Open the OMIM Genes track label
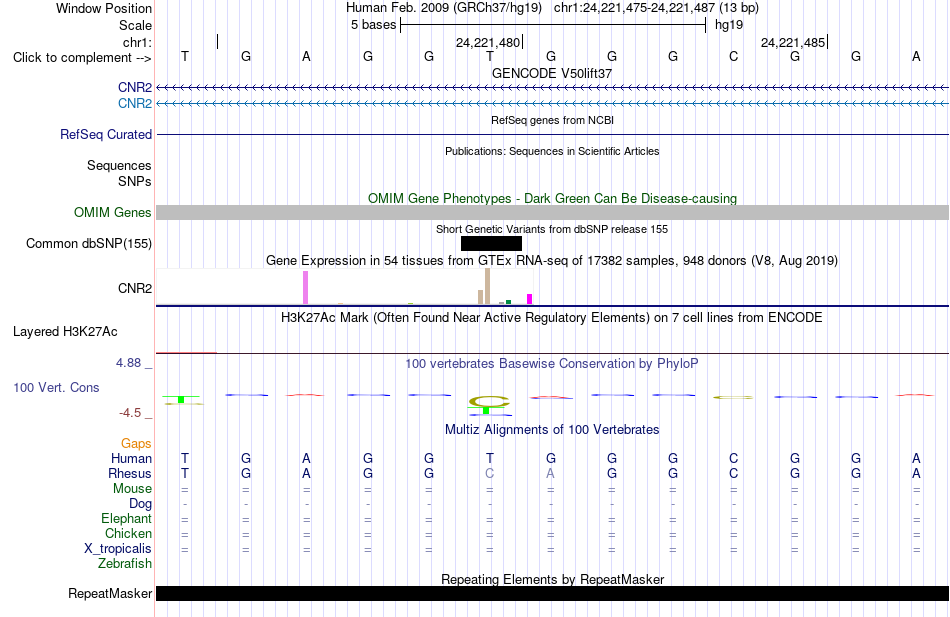 click(x=113, y=212)
